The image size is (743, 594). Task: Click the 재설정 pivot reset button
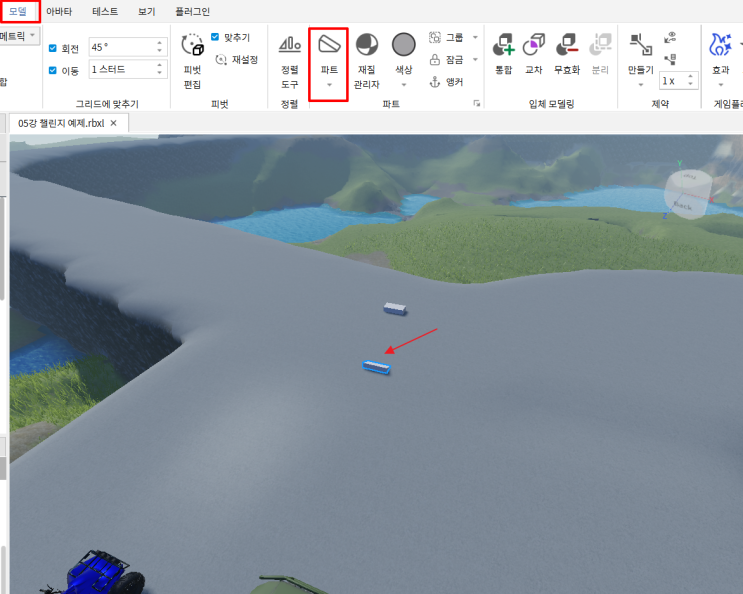(236, 59)
